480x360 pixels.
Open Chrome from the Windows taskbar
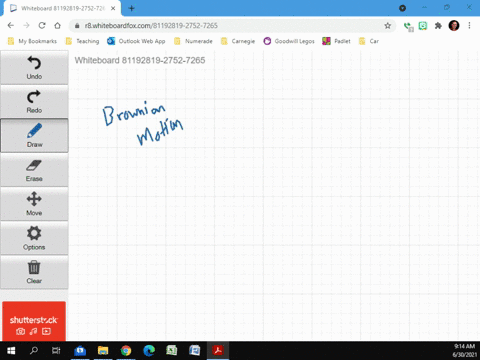(x=126, y=351)
